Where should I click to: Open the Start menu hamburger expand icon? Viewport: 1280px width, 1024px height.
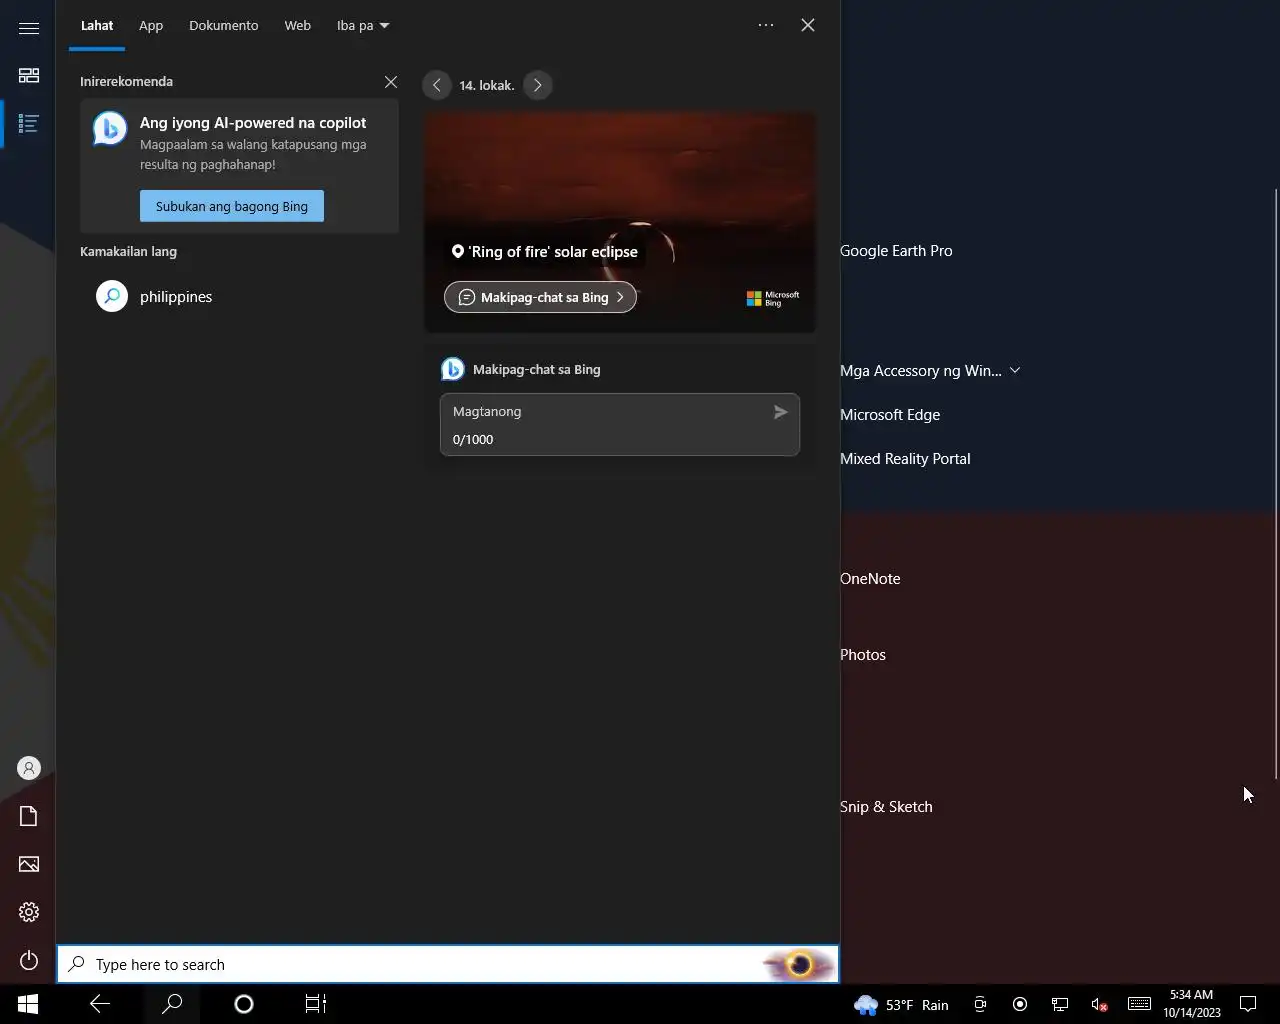click(29, 28)
